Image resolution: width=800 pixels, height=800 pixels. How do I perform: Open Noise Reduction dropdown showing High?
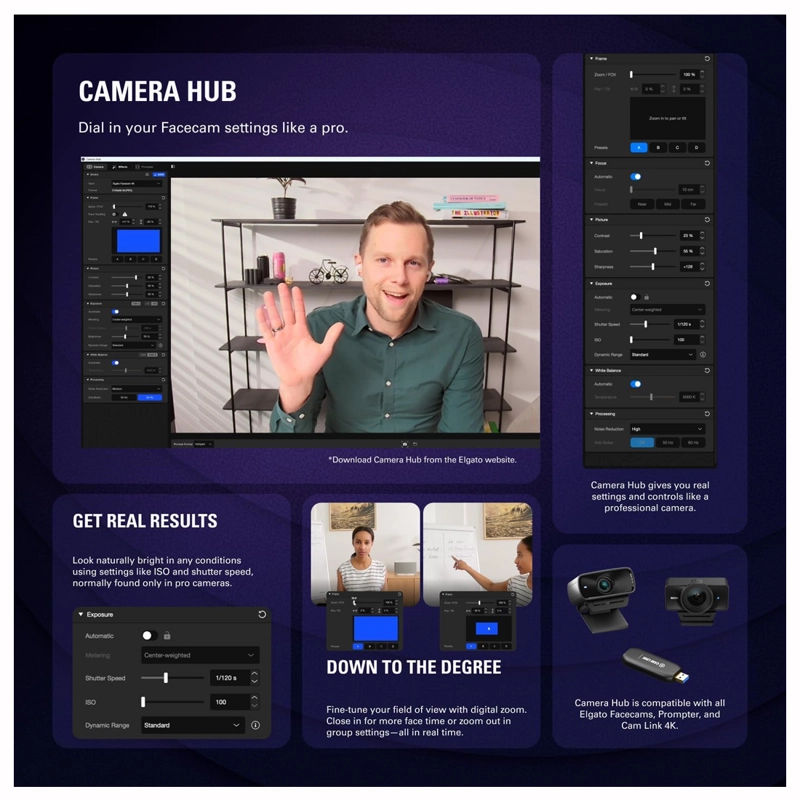coord(667,429)
